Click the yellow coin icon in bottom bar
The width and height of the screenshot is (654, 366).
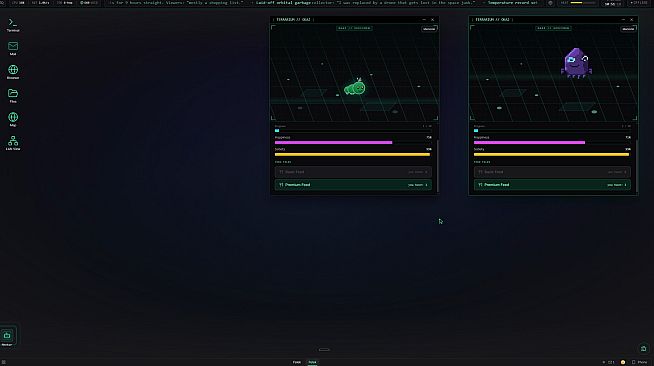click(x=623, y=362)
